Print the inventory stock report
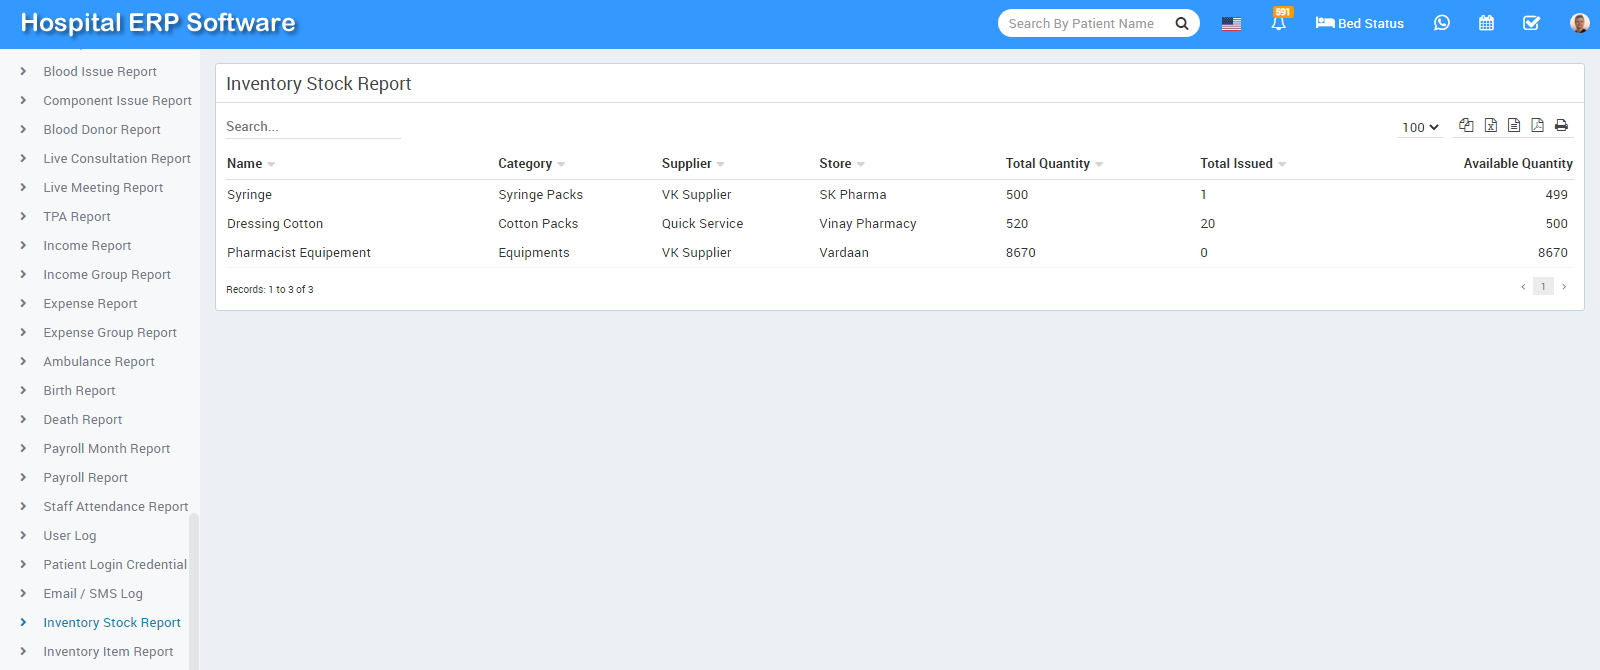 click(1561, 125)
